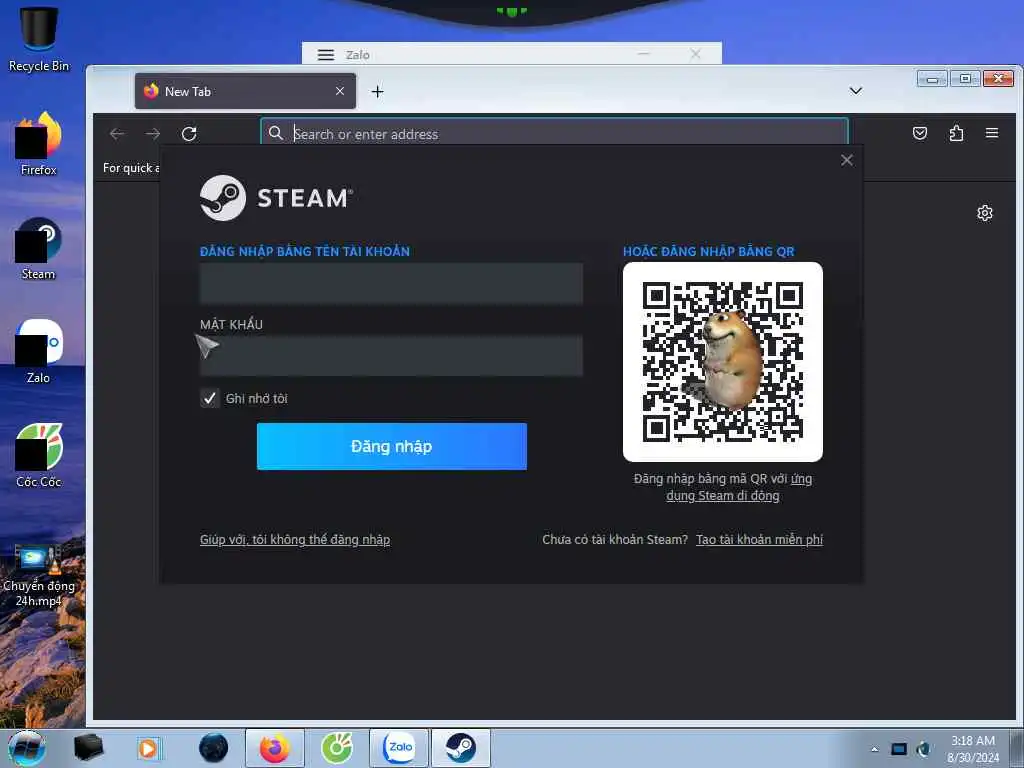Close the Steam login dialog with X

point(847,160)
